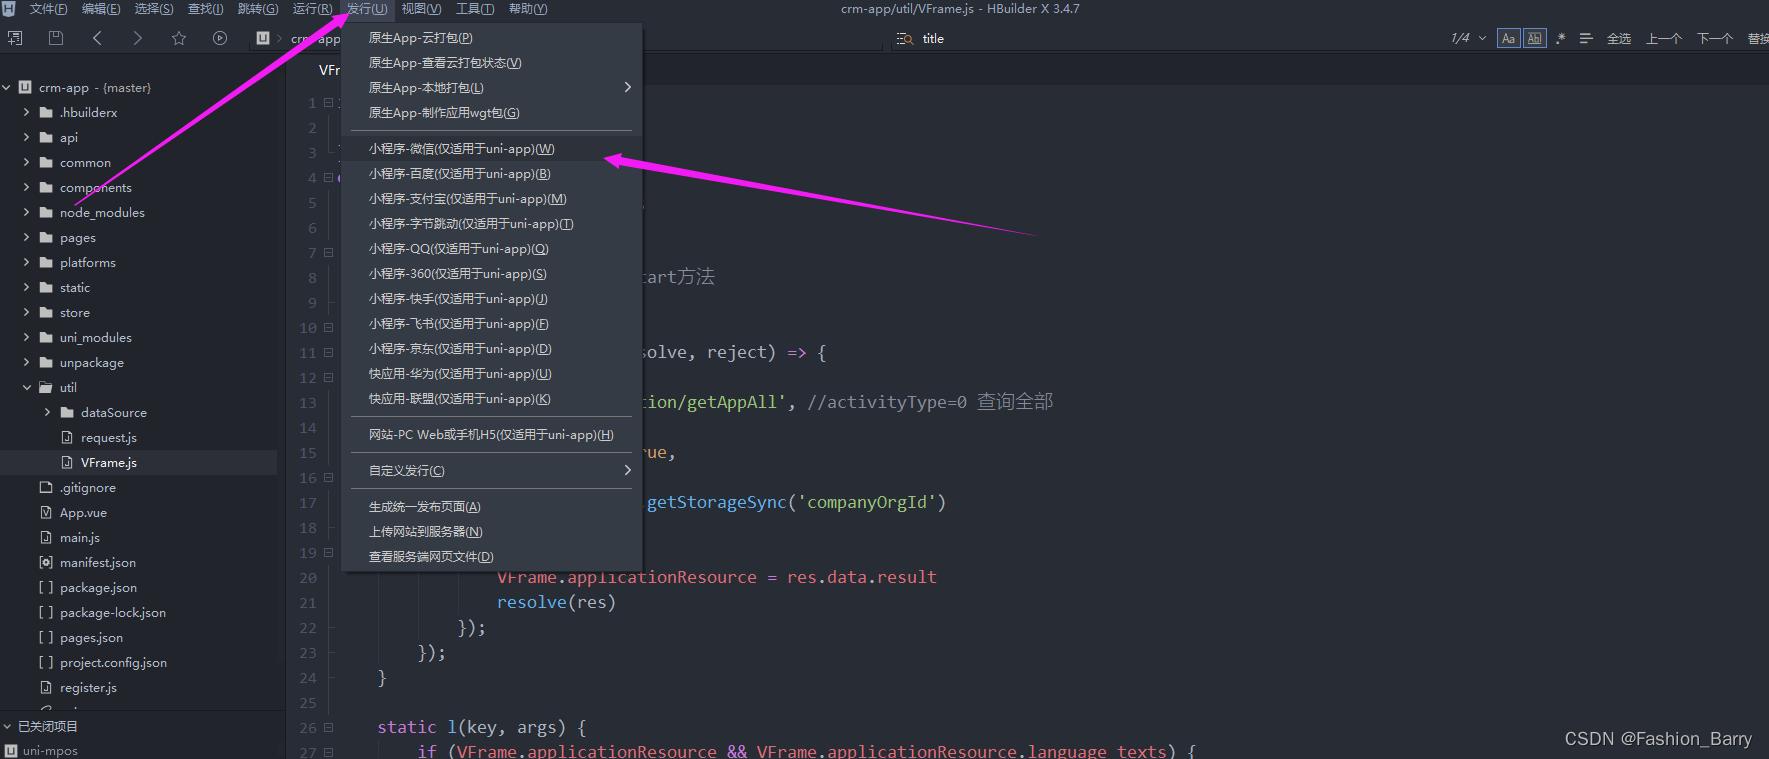Click the search field containing title

pos(1165,39)
